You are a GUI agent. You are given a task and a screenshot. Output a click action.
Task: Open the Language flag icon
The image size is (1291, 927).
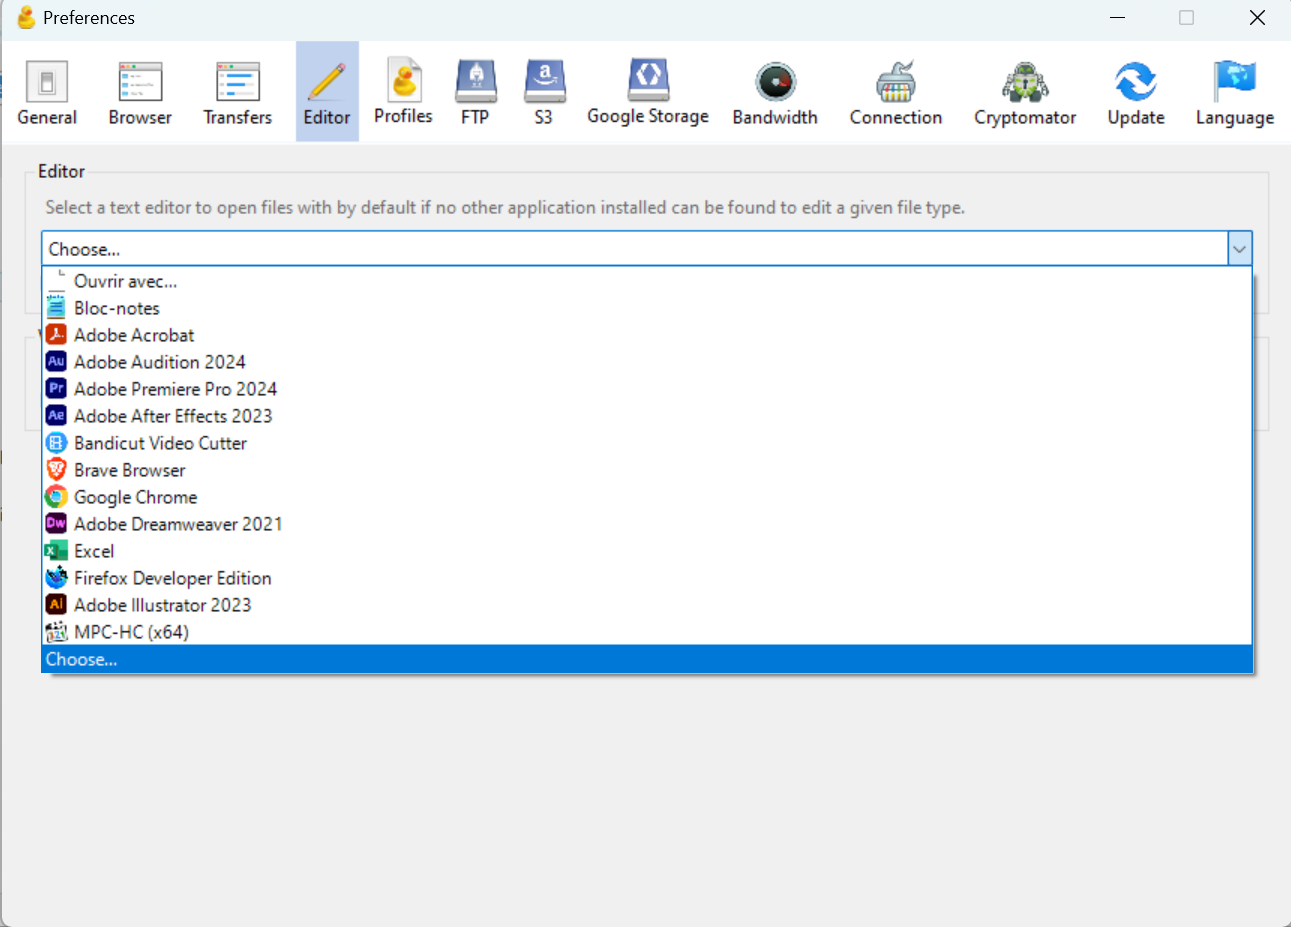pos(1235,82)
